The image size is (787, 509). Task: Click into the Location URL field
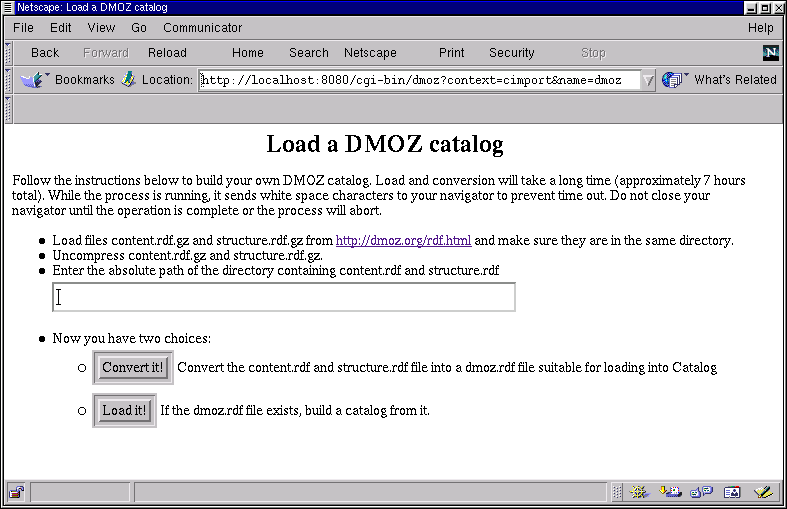coord(420,80)
